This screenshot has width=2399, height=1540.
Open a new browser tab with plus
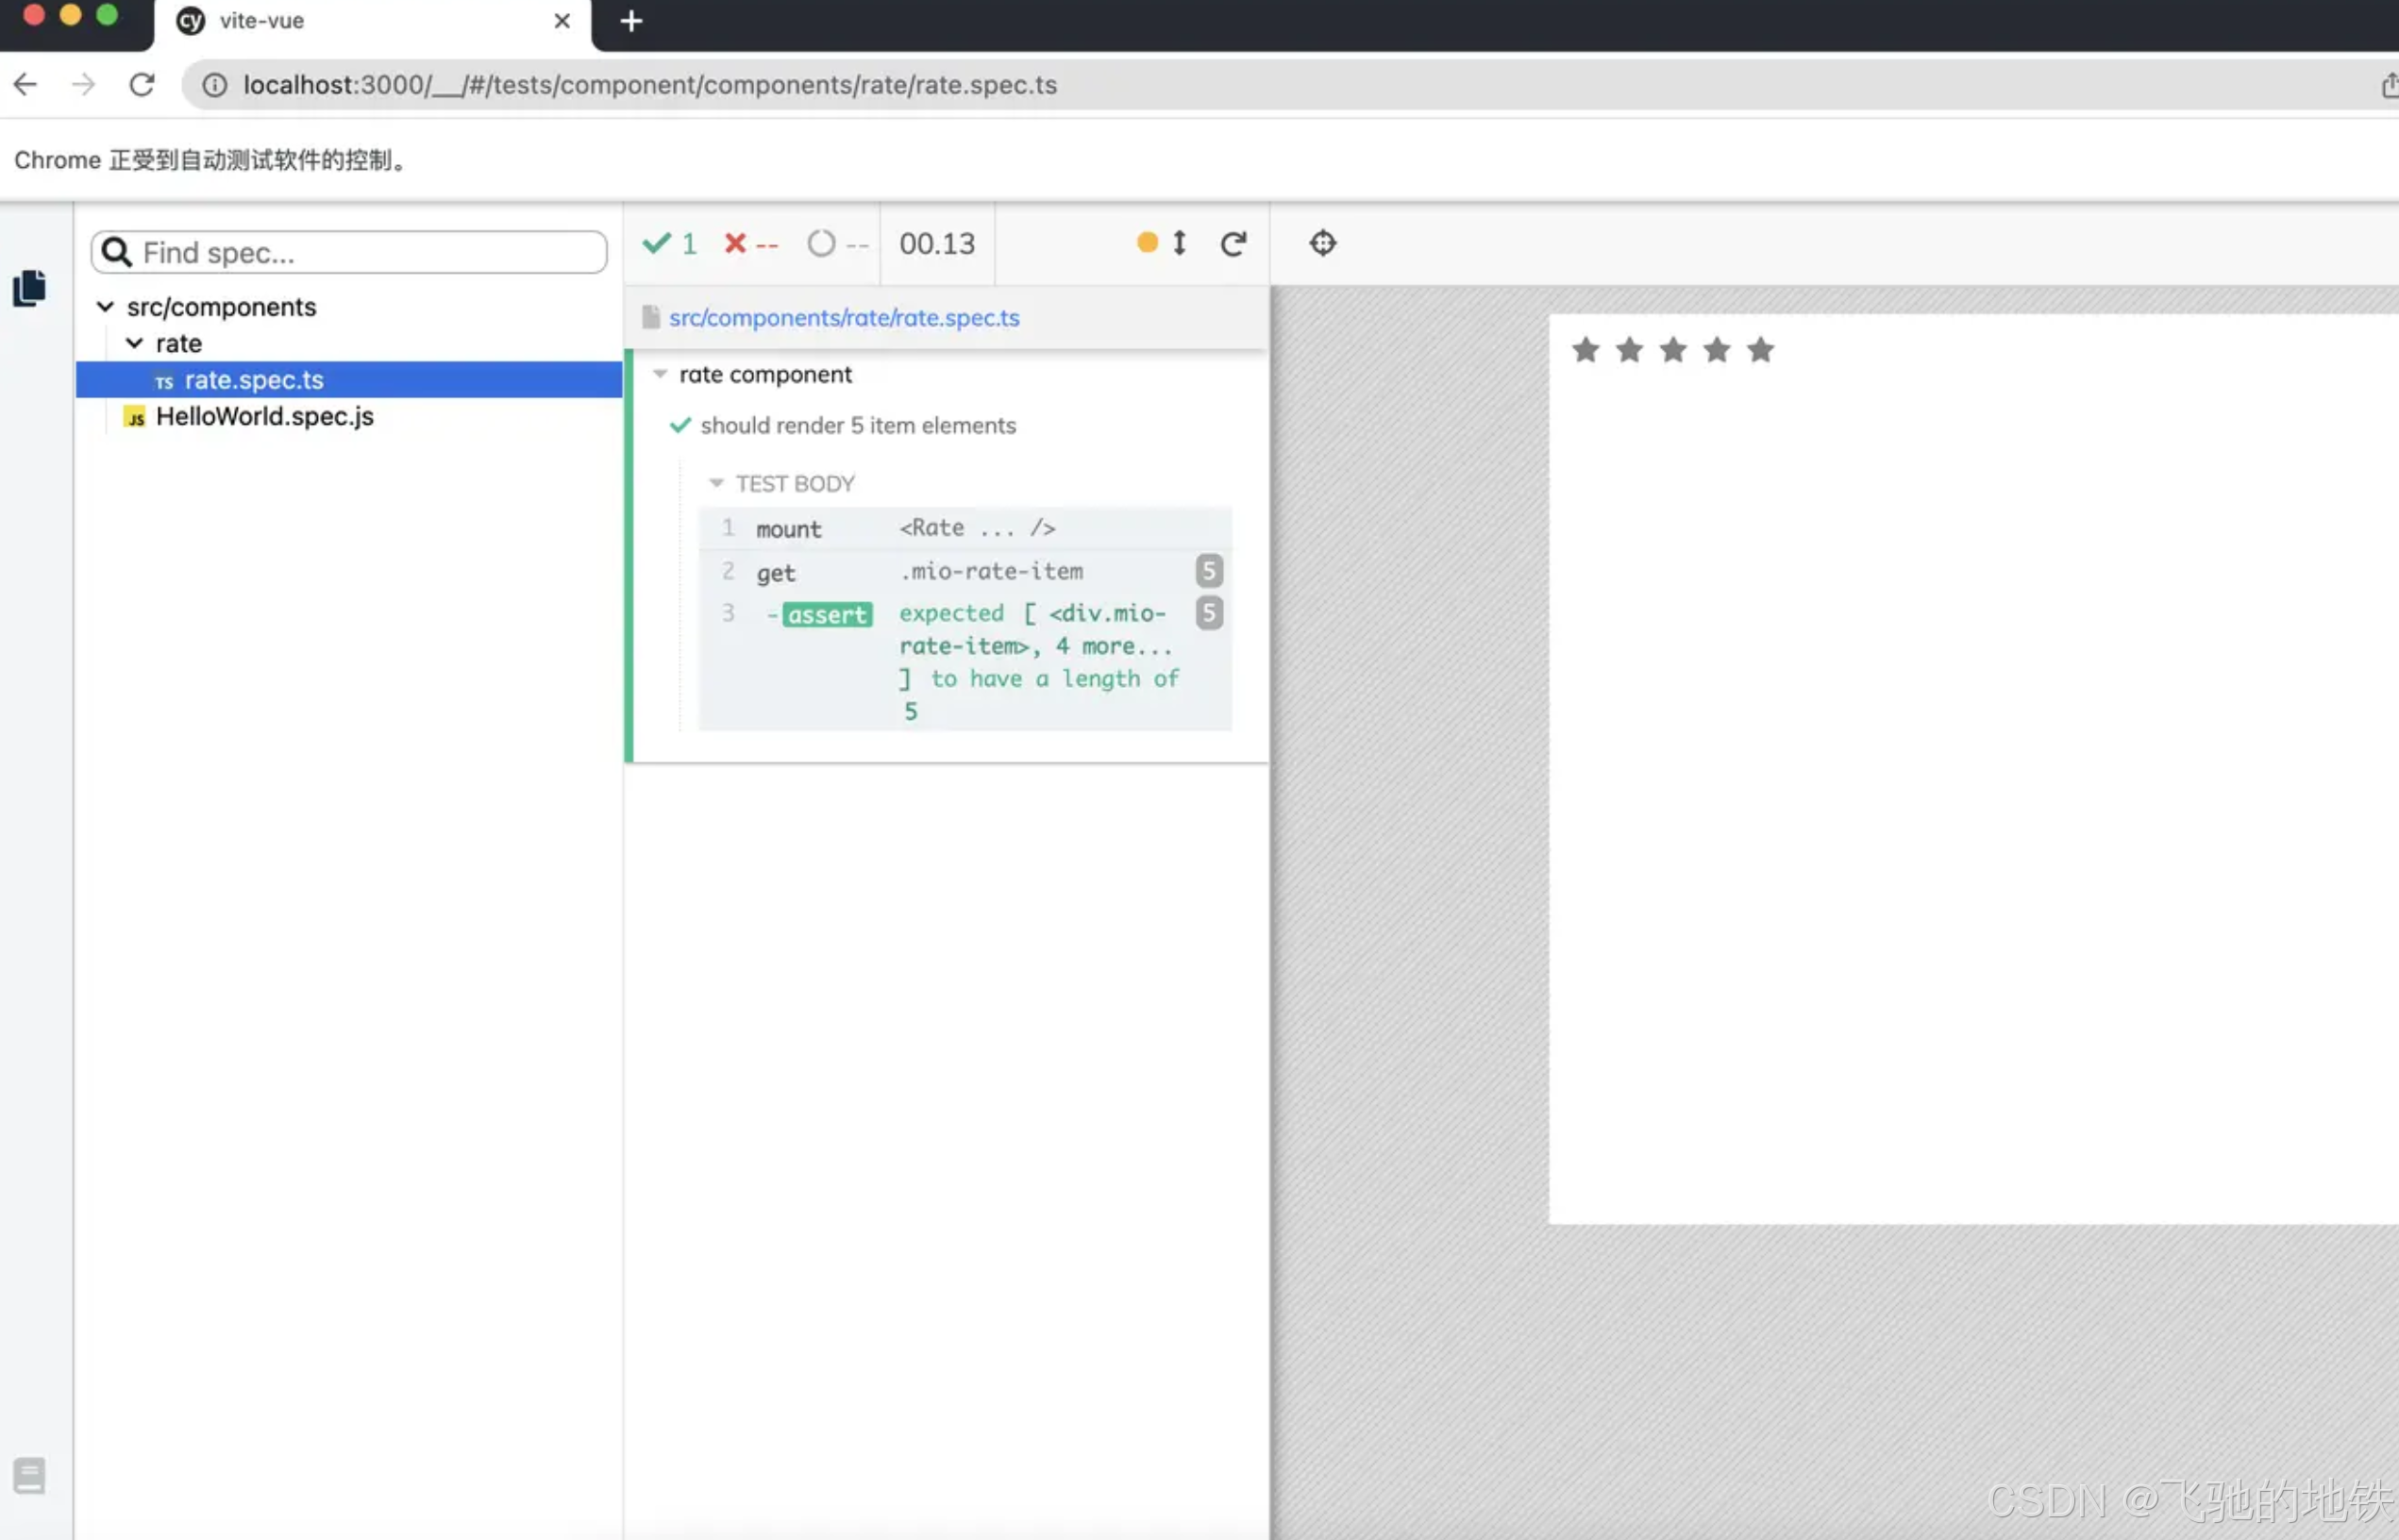coord(631,21)
